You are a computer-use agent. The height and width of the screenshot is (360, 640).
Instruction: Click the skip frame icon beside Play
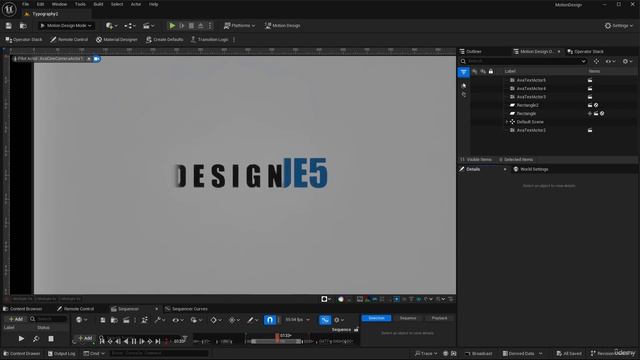tap(182, 26)
